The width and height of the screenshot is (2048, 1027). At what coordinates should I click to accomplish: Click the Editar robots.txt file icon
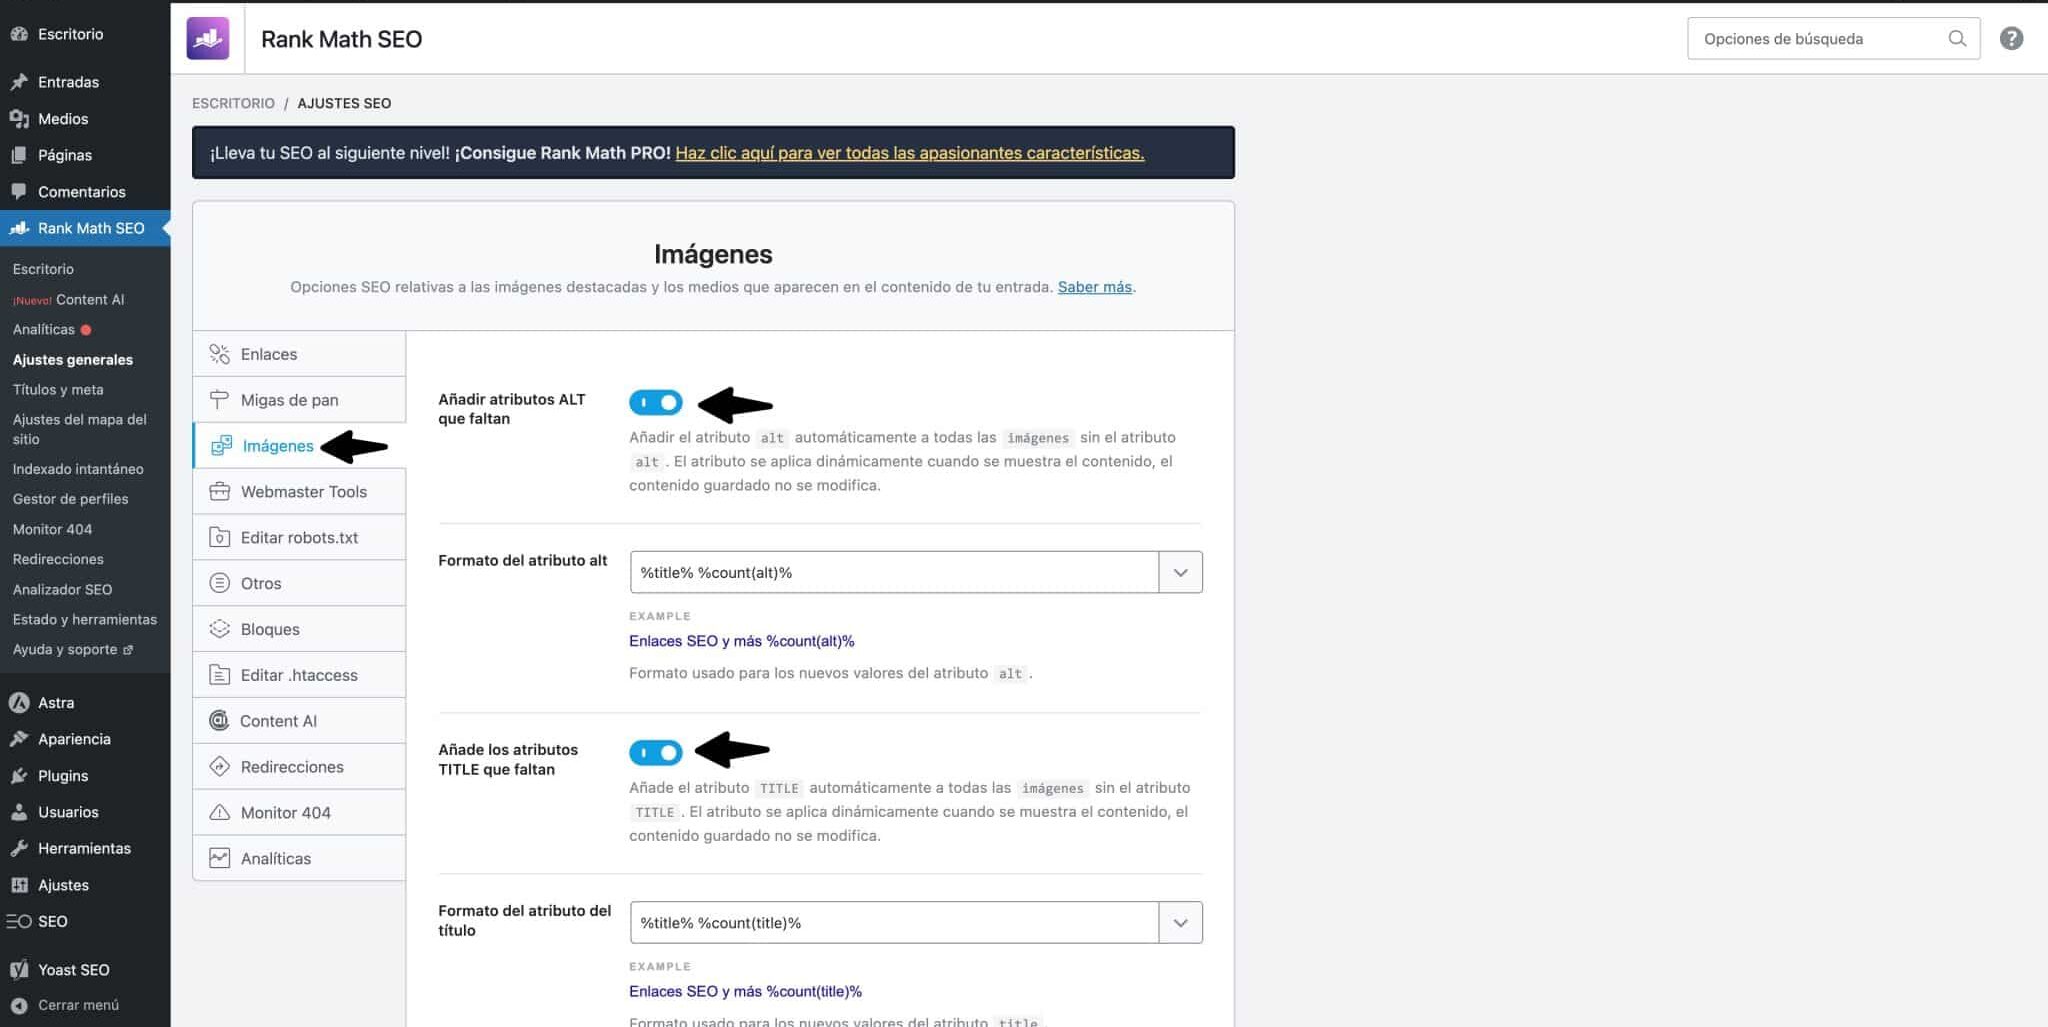click(x=219, y=538)
